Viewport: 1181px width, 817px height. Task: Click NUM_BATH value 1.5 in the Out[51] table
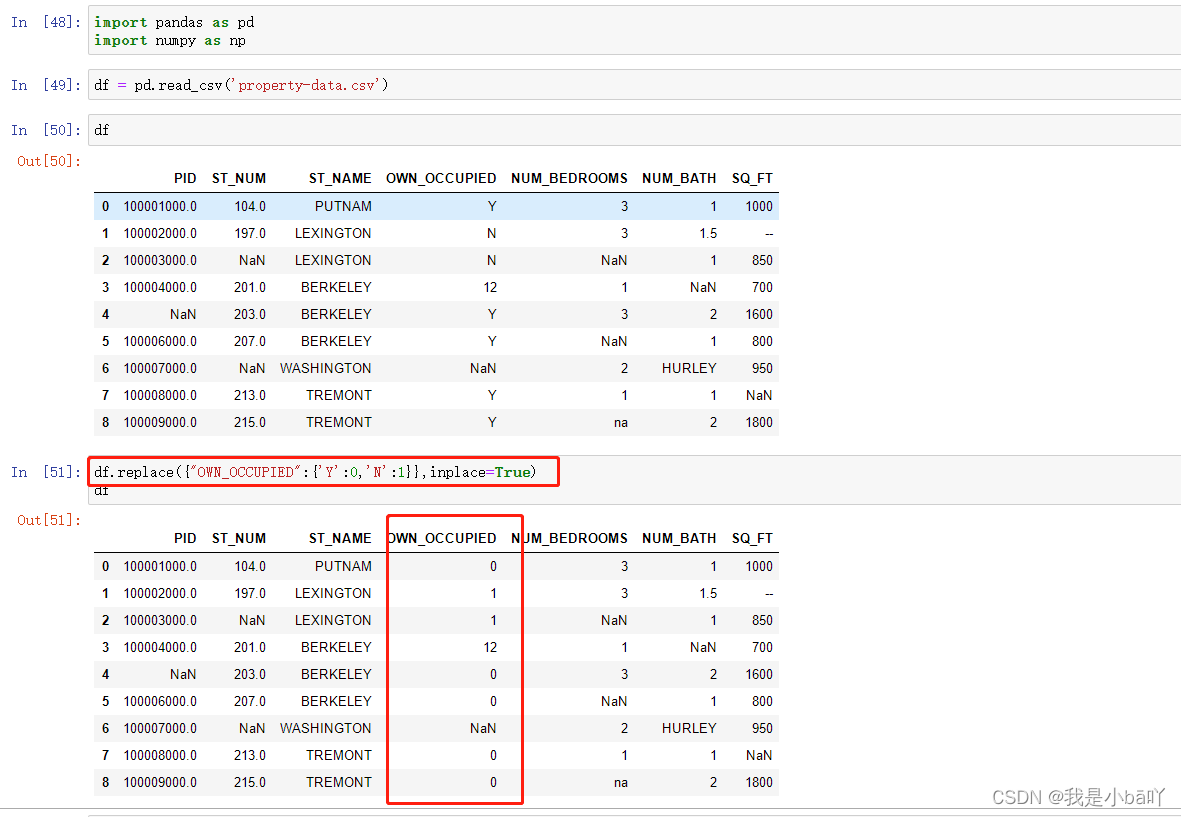click(708, 593)
